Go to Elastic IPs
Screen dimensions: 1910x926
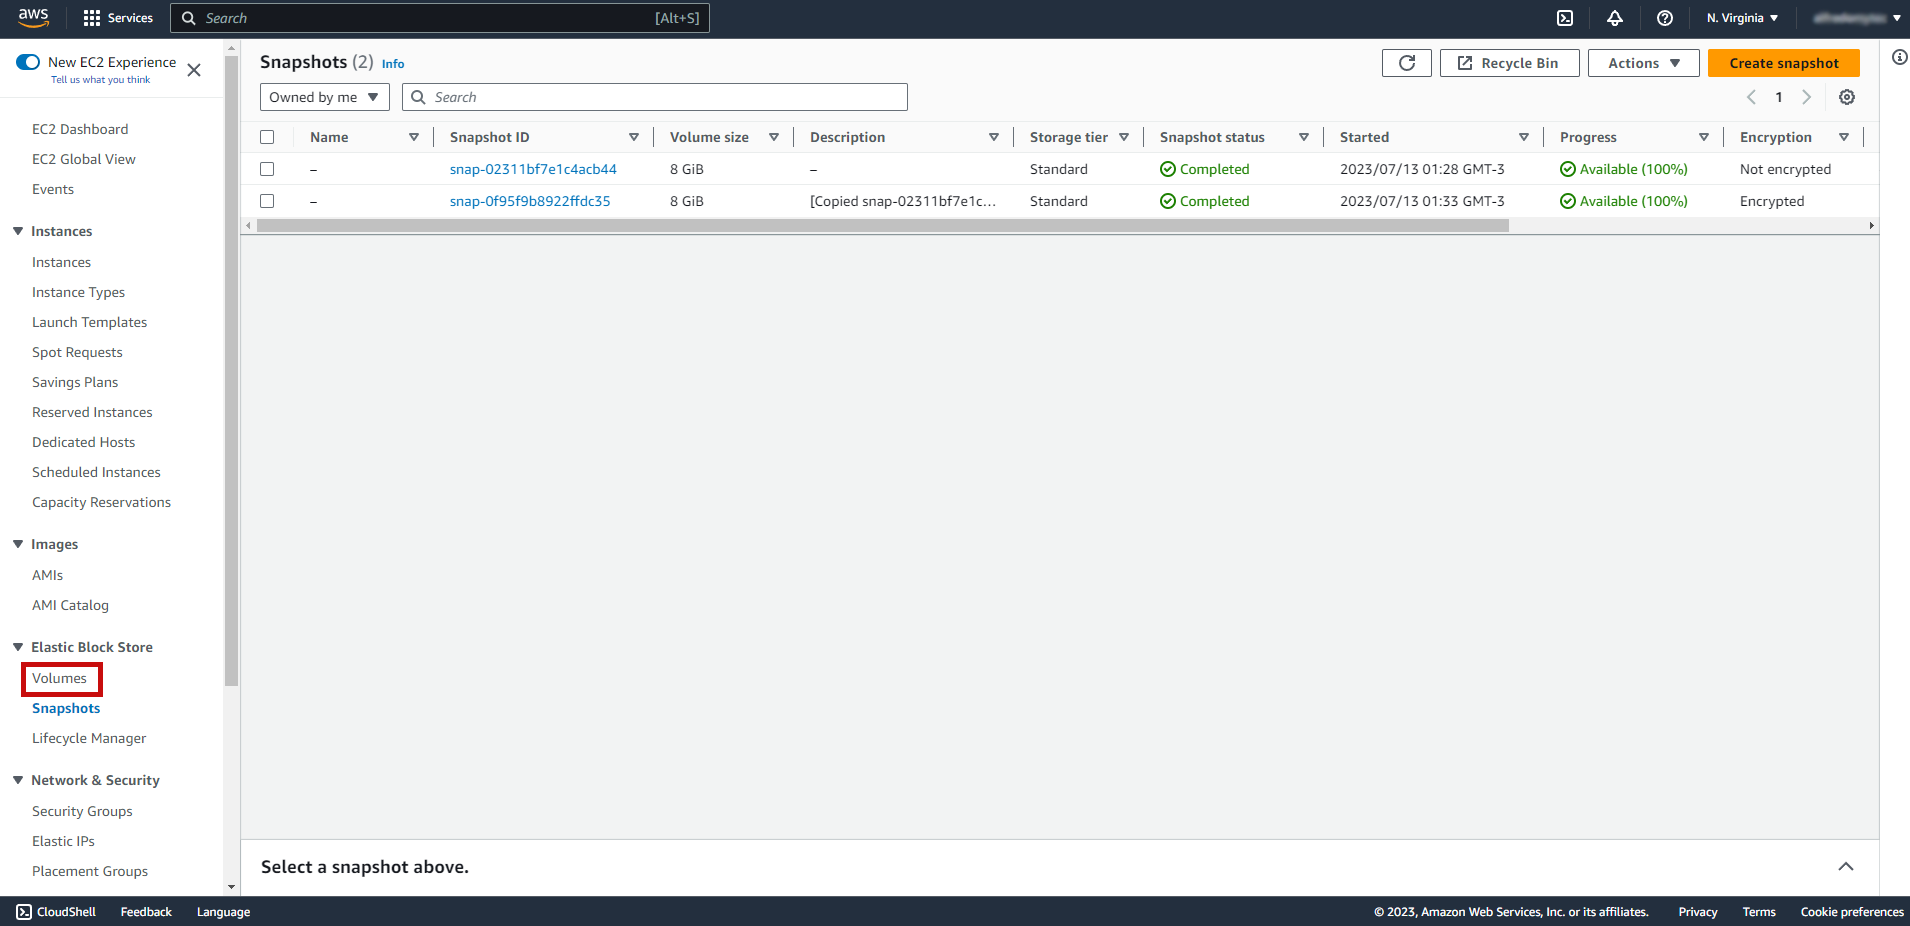tap(63, 841)
